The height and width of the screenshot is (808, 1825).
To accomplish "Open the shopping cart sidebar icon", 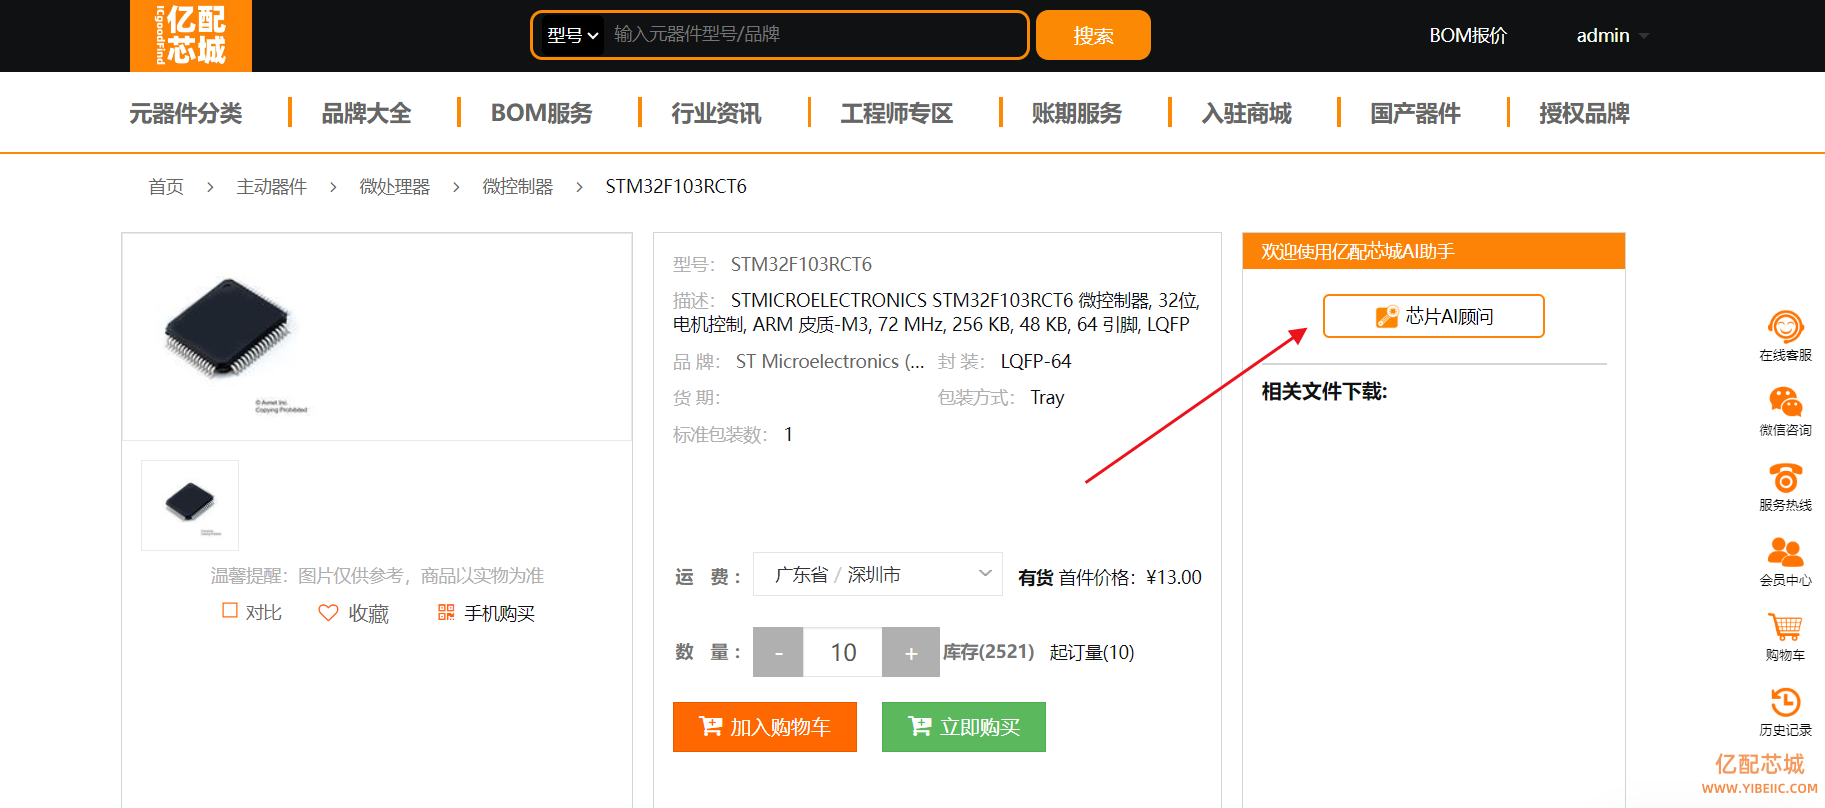I will coord(1785,627).
